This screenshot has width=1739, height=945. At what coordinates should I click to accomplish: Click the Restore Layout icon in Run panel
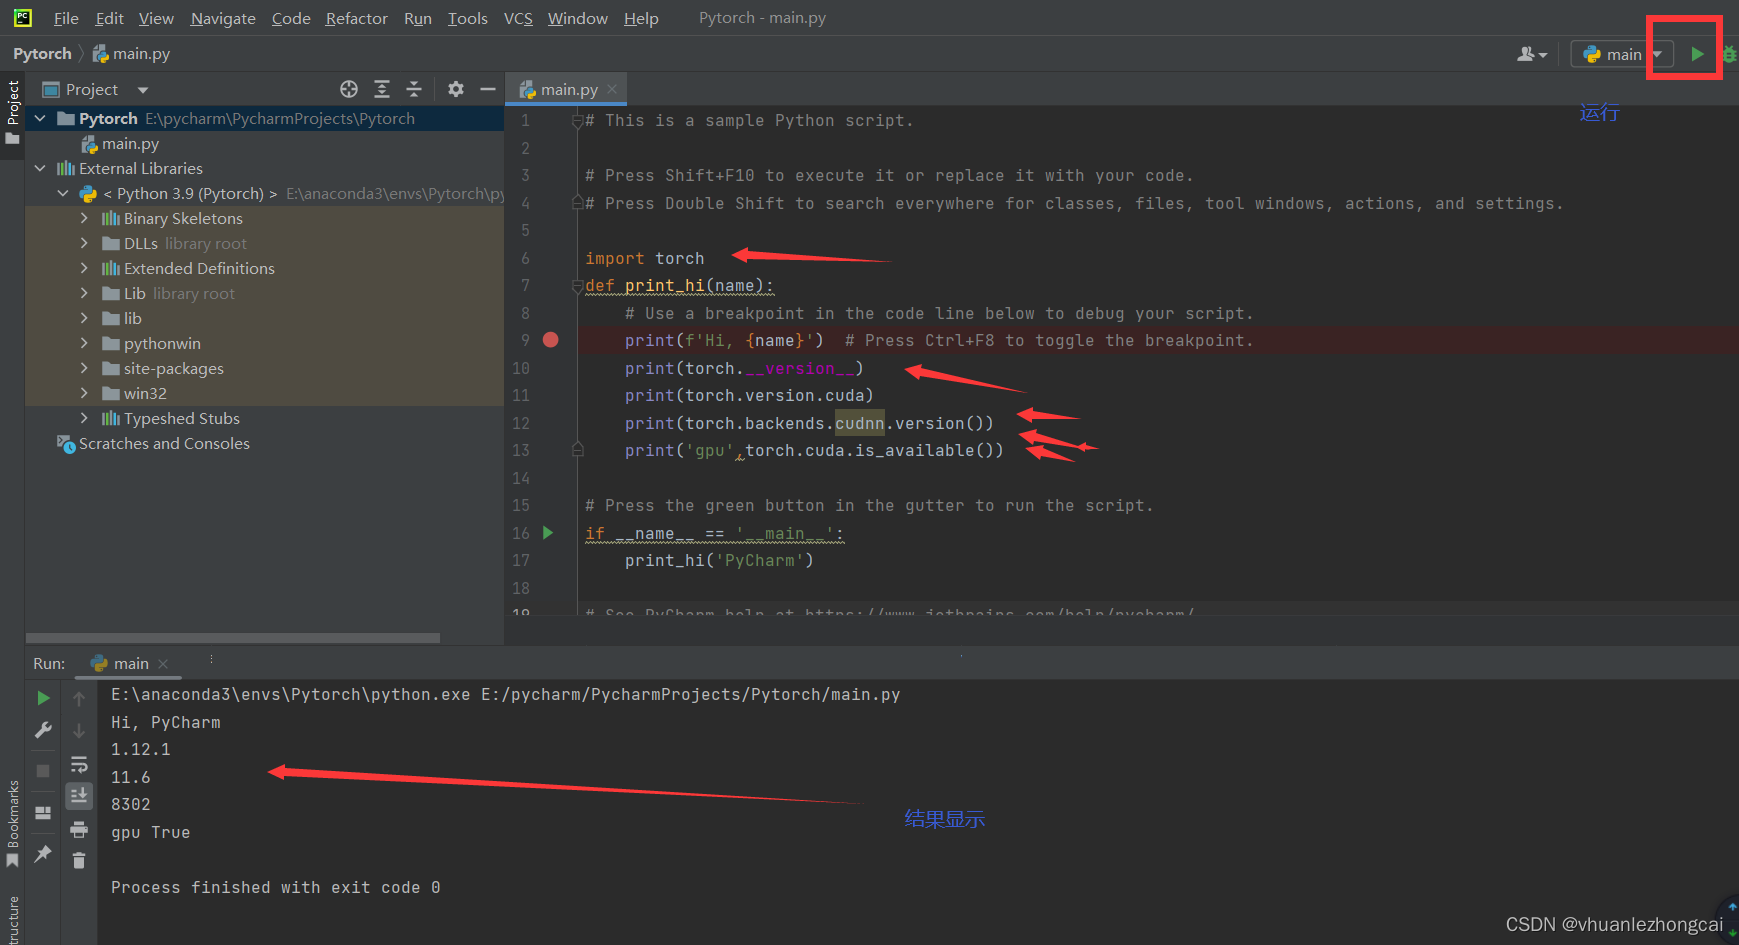pos(43,813)
